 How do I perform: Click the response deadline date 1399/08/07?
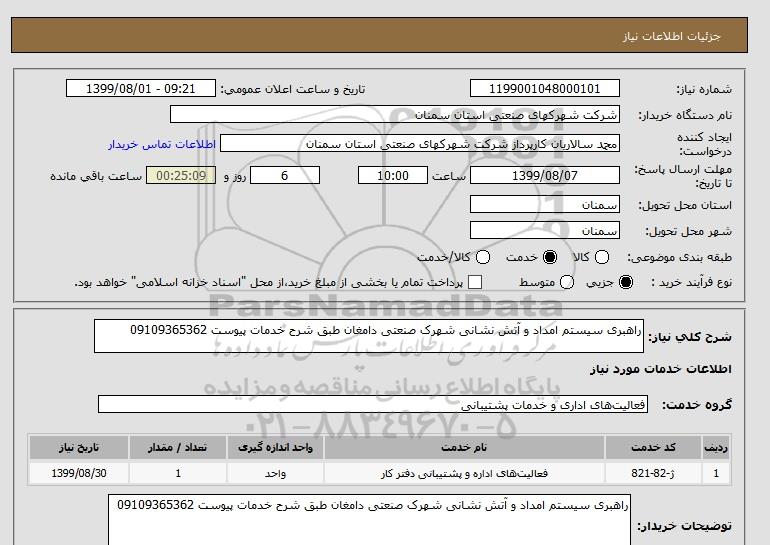[545, 175]
